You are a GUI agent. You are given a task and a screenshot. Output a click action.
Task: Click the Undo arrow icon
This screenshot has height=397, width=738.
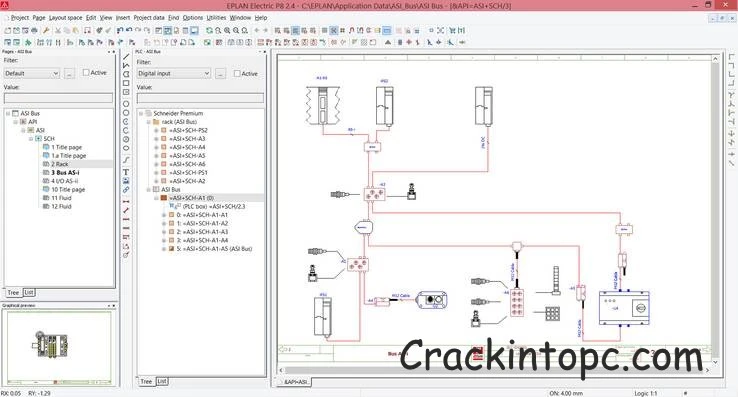129,31
